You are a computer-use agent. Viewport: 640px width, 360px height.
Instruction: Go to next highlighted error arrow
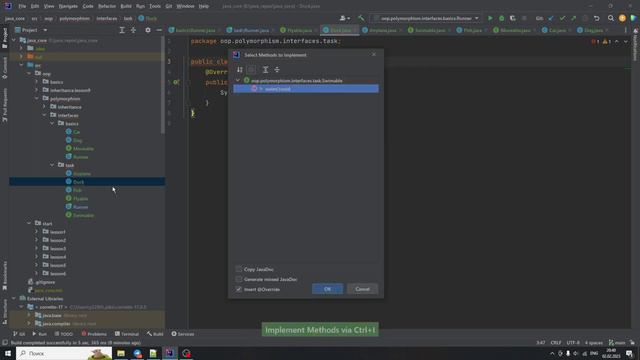625,42
